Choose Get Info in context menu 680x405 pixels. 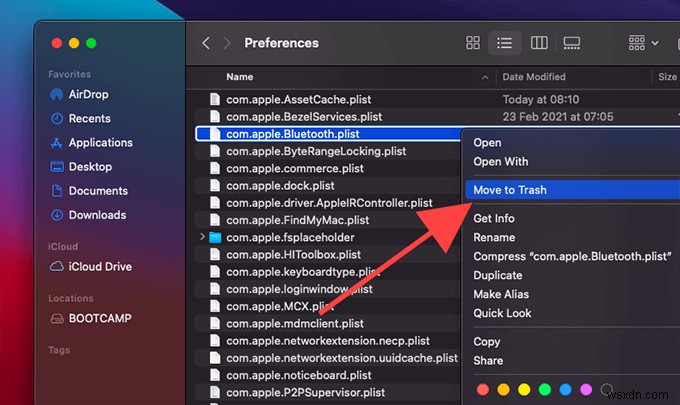pyautogui.click(x=494, y=219)
